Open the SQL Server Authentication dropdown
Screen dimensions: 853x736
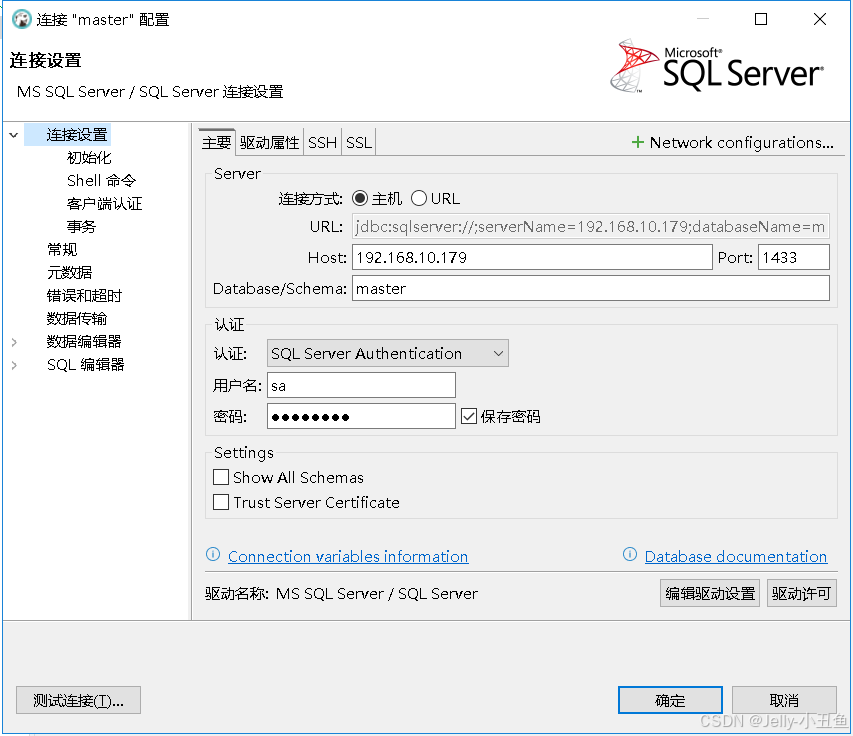click(387, 354)
